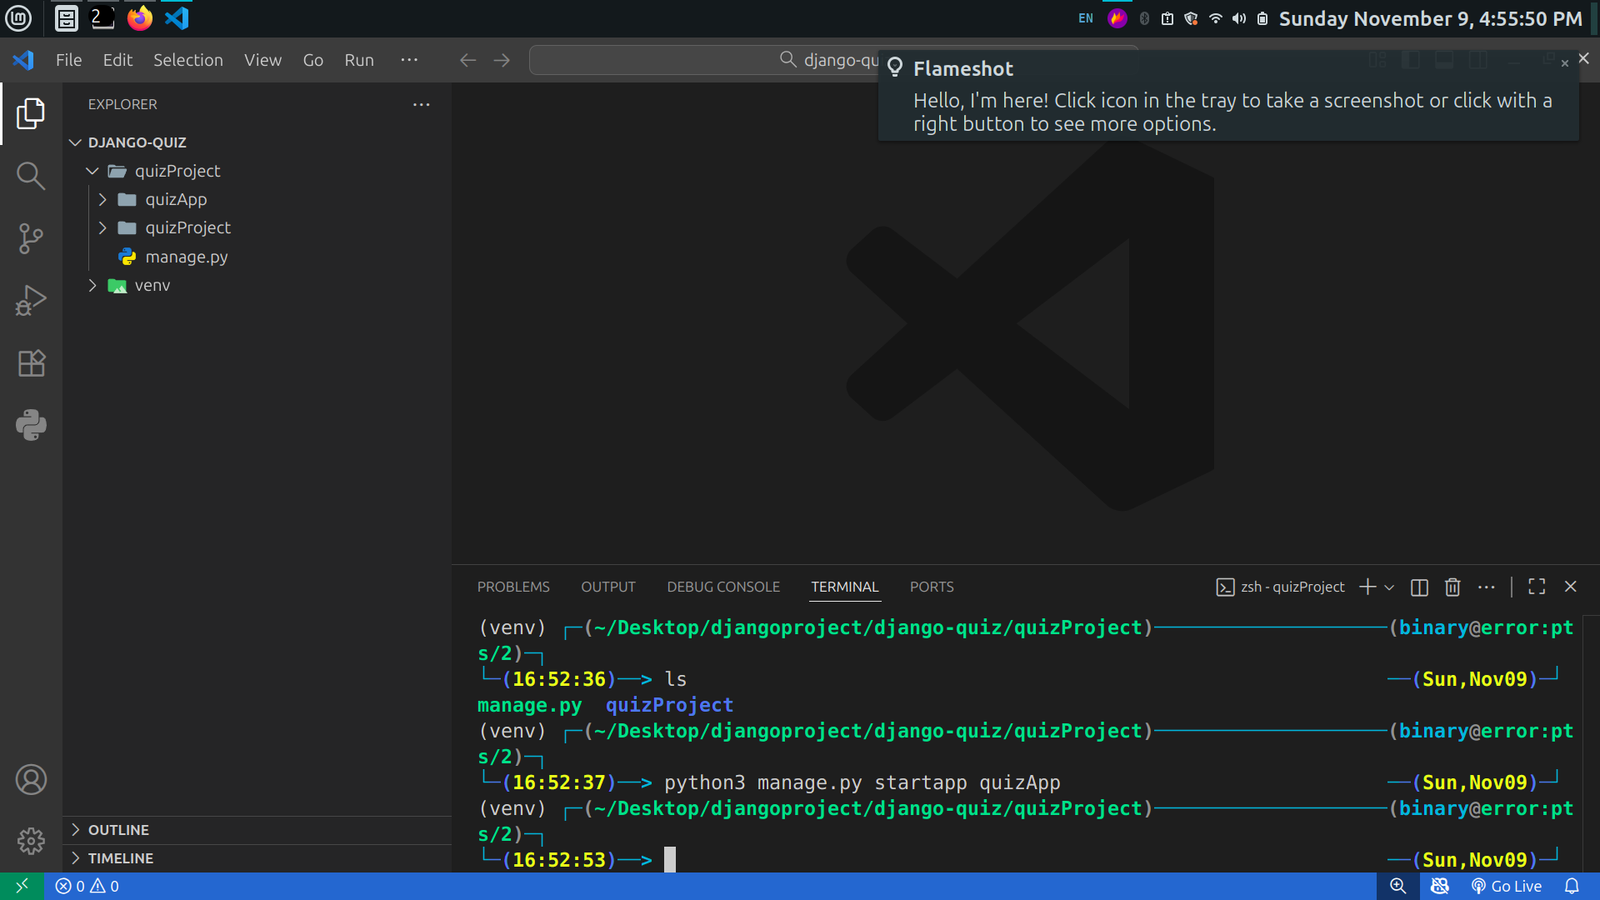Expand the OUTLINE section
Viewport: 1600px width, 900px height.
pos(118,830)
